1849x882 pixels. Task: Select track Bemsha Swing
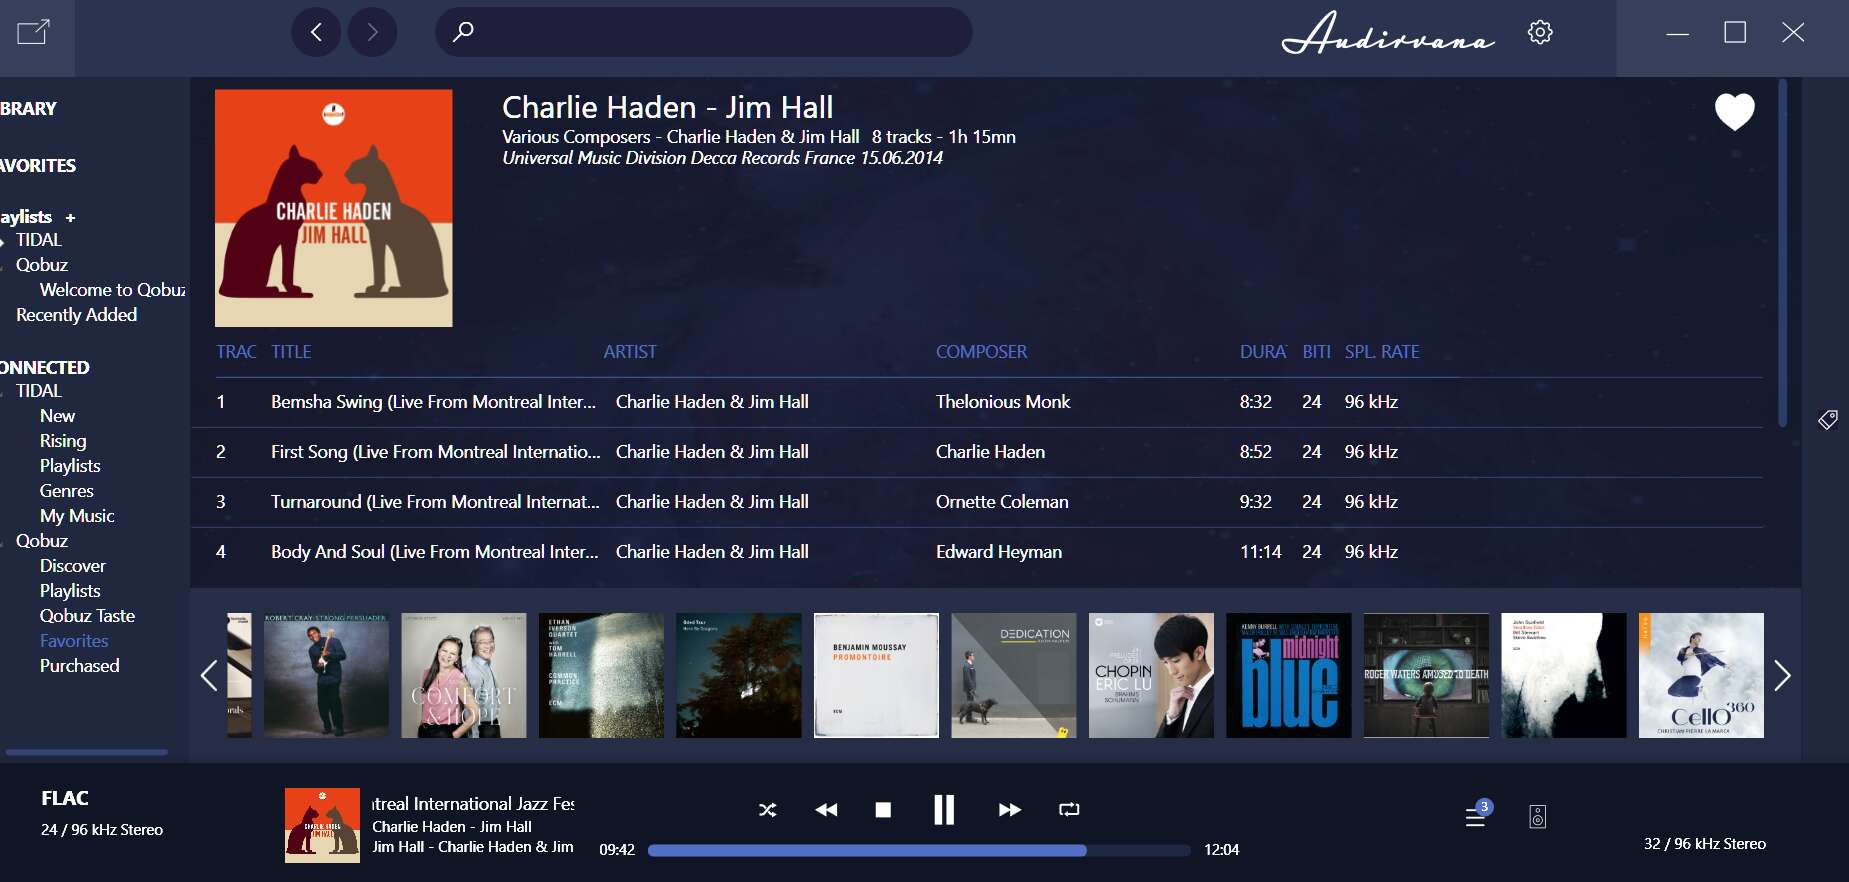[x=433, y=402]
